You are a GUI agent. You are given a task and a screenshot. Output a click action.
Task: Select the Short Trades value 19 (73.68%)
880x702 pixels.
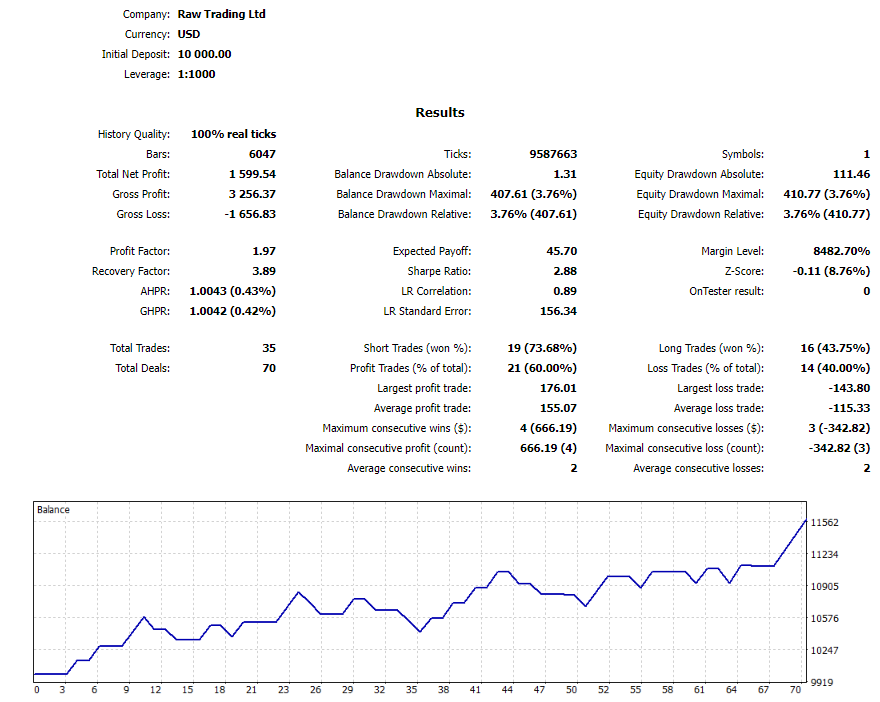542,348
